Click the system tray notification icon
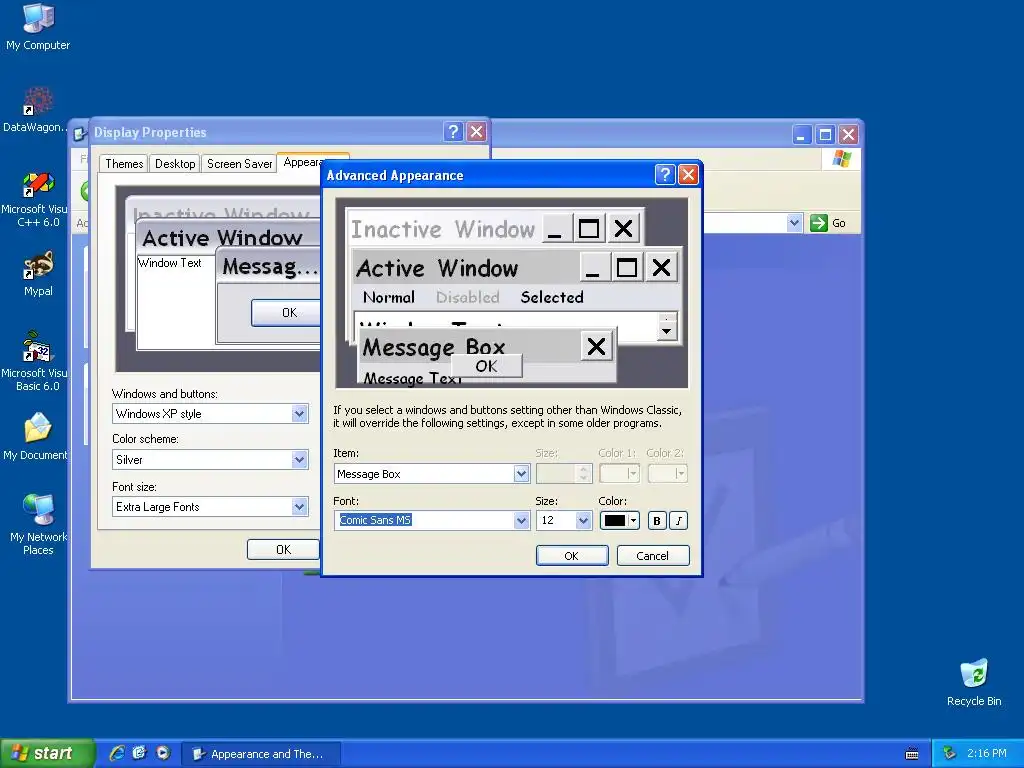Screen dimensions: 1024x768 coord(950,754)
